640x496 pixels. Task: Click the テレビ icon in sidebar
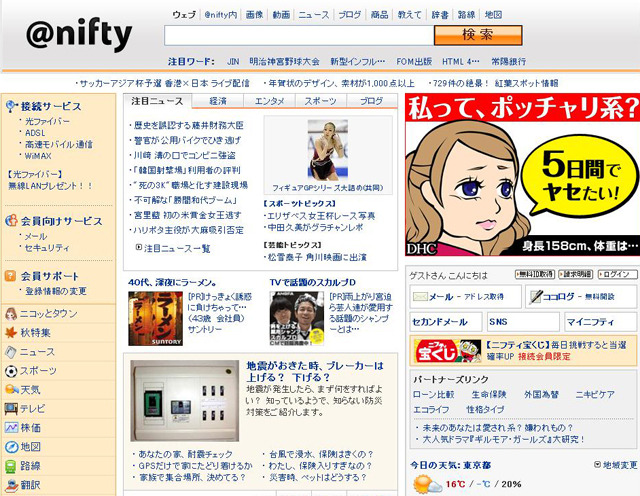coord(9,408)
